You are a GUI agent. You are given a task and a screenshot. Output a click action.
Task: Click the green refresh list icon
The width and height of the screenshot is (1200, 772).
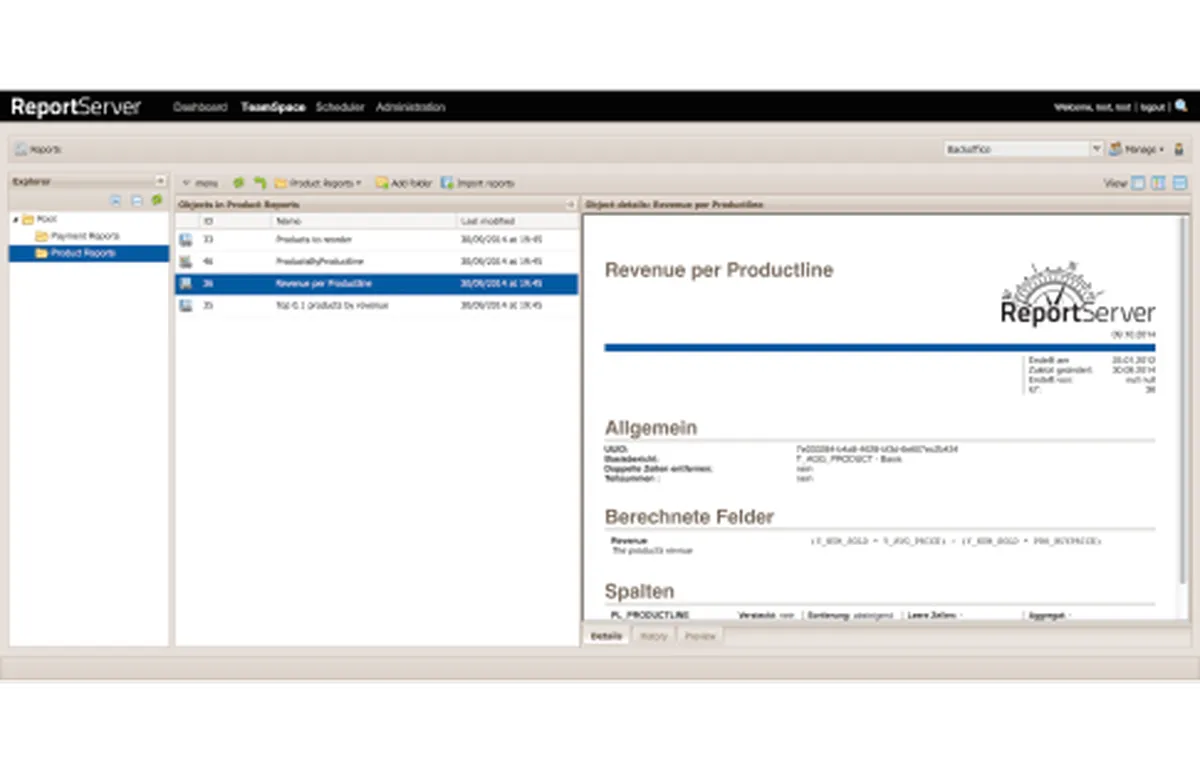tap(239, 183)
